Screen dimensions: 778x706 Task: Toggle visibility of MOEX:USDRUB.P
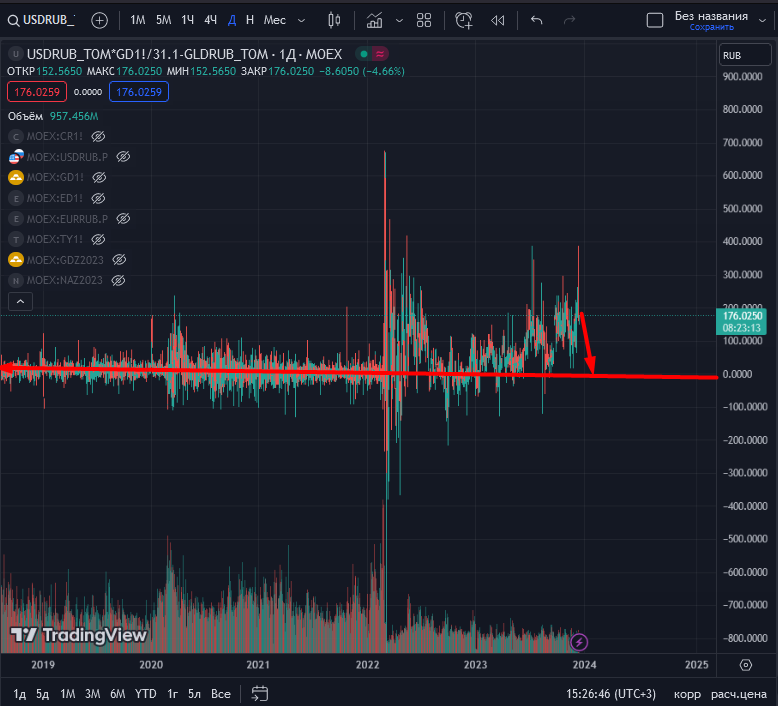123,157
